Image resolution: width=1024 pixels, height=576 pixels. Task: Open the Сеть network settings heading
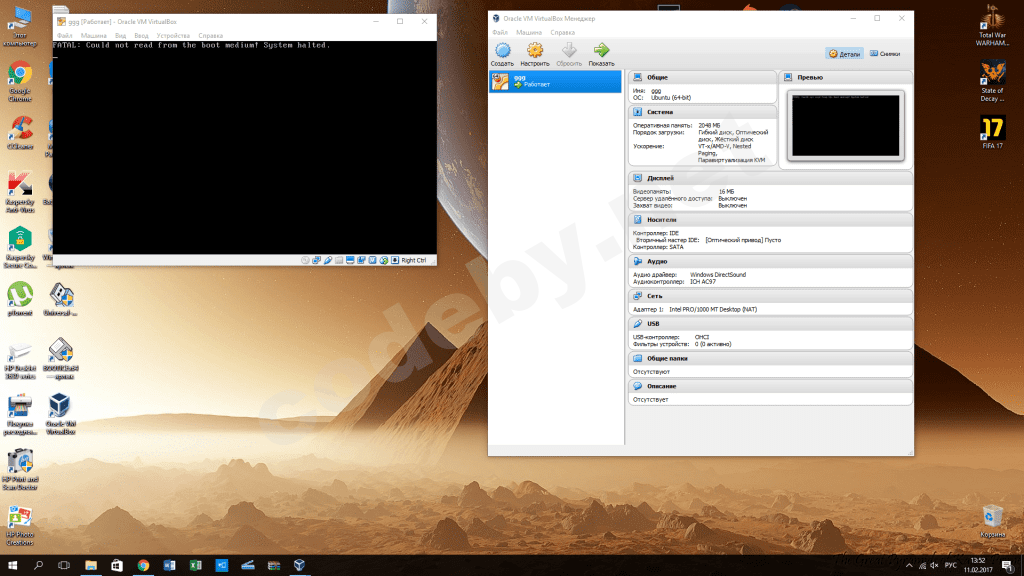tap(654, 296)
